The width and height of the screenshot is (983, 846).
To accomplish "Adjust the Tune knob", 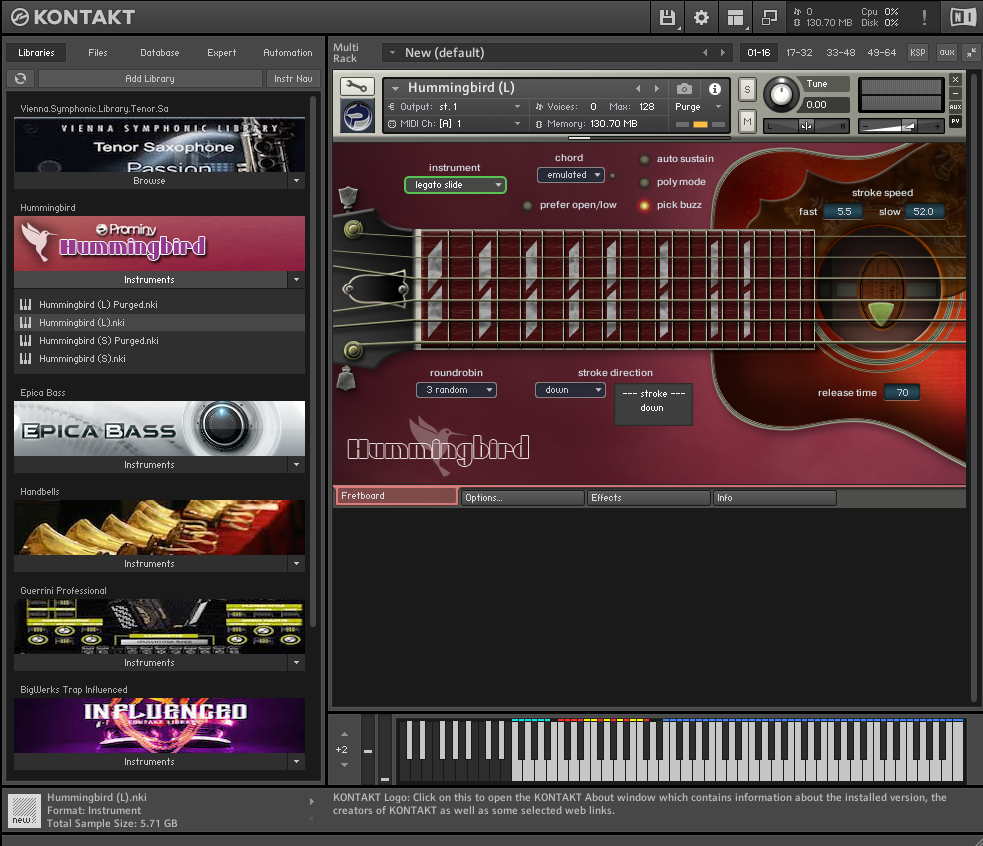I will click(781, 94).
